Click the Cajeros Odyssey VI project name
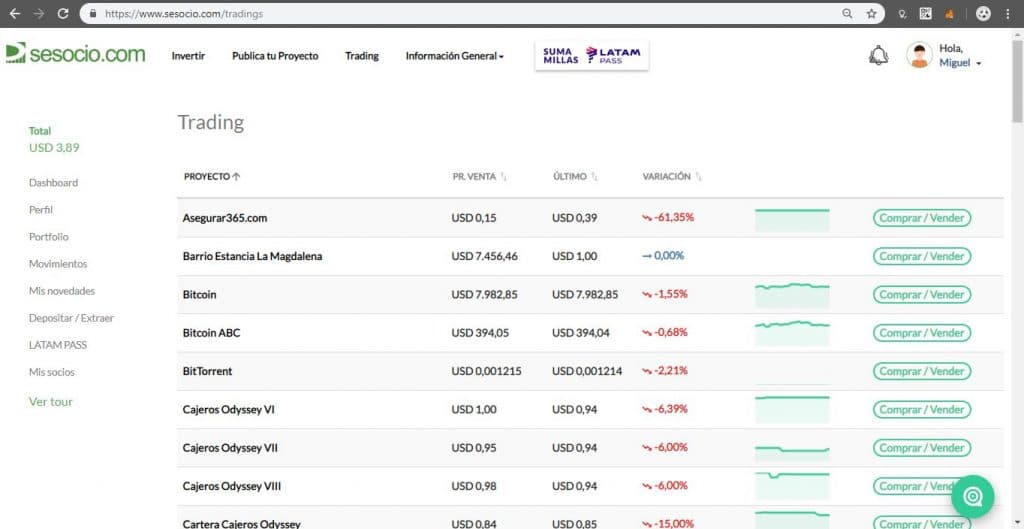Image resolution: width=1024 pixels, height=529 pixels. (x=229, y=410)
